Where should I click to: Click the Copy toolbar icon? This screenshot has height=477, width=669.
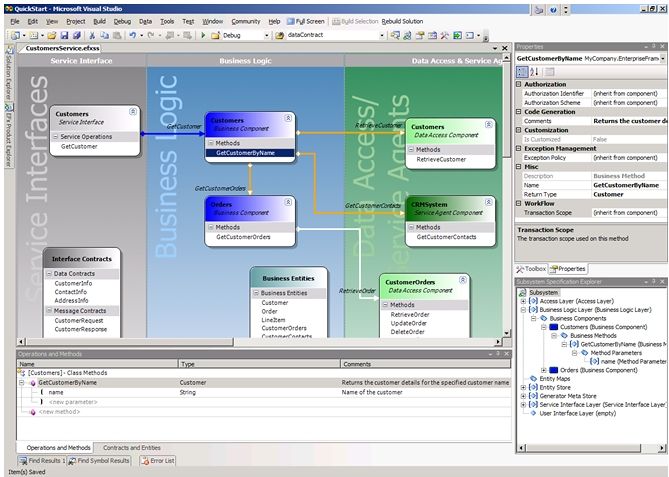point(104,35)
